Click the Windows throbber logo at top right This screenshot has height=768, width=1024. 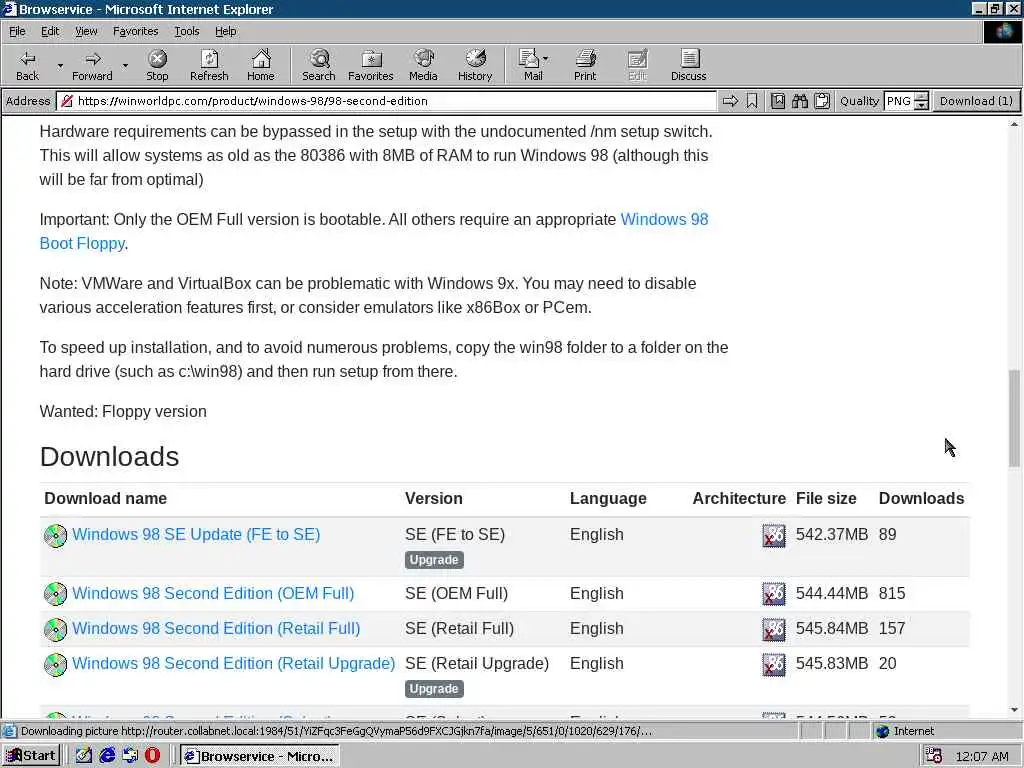1002,31
